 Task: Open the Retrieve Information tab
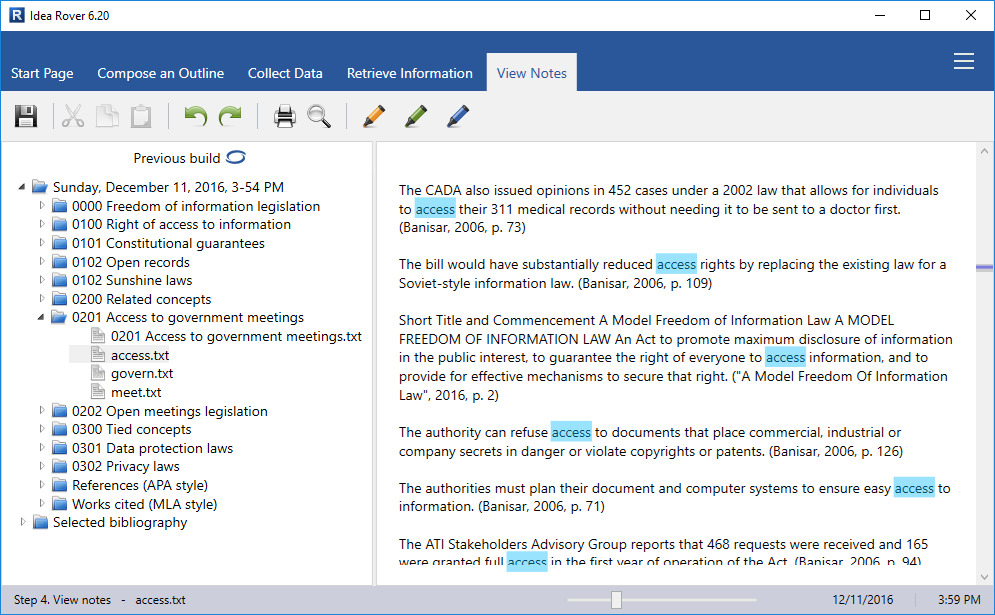[x=409, y=73]
